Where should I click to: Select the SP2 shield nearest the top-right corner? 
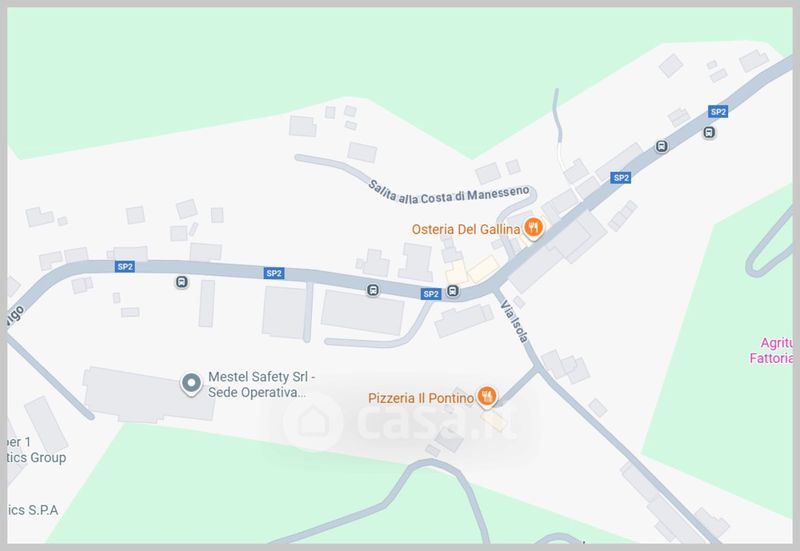click(x=718, y=112)
